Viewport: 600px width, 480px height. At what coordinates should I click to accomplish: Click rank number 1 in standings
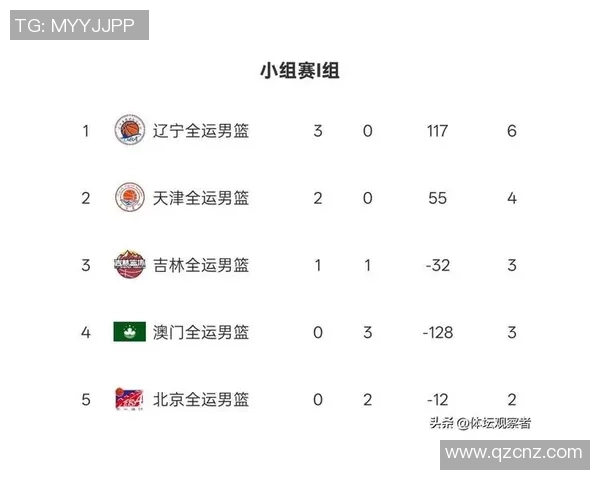(86, 131)
